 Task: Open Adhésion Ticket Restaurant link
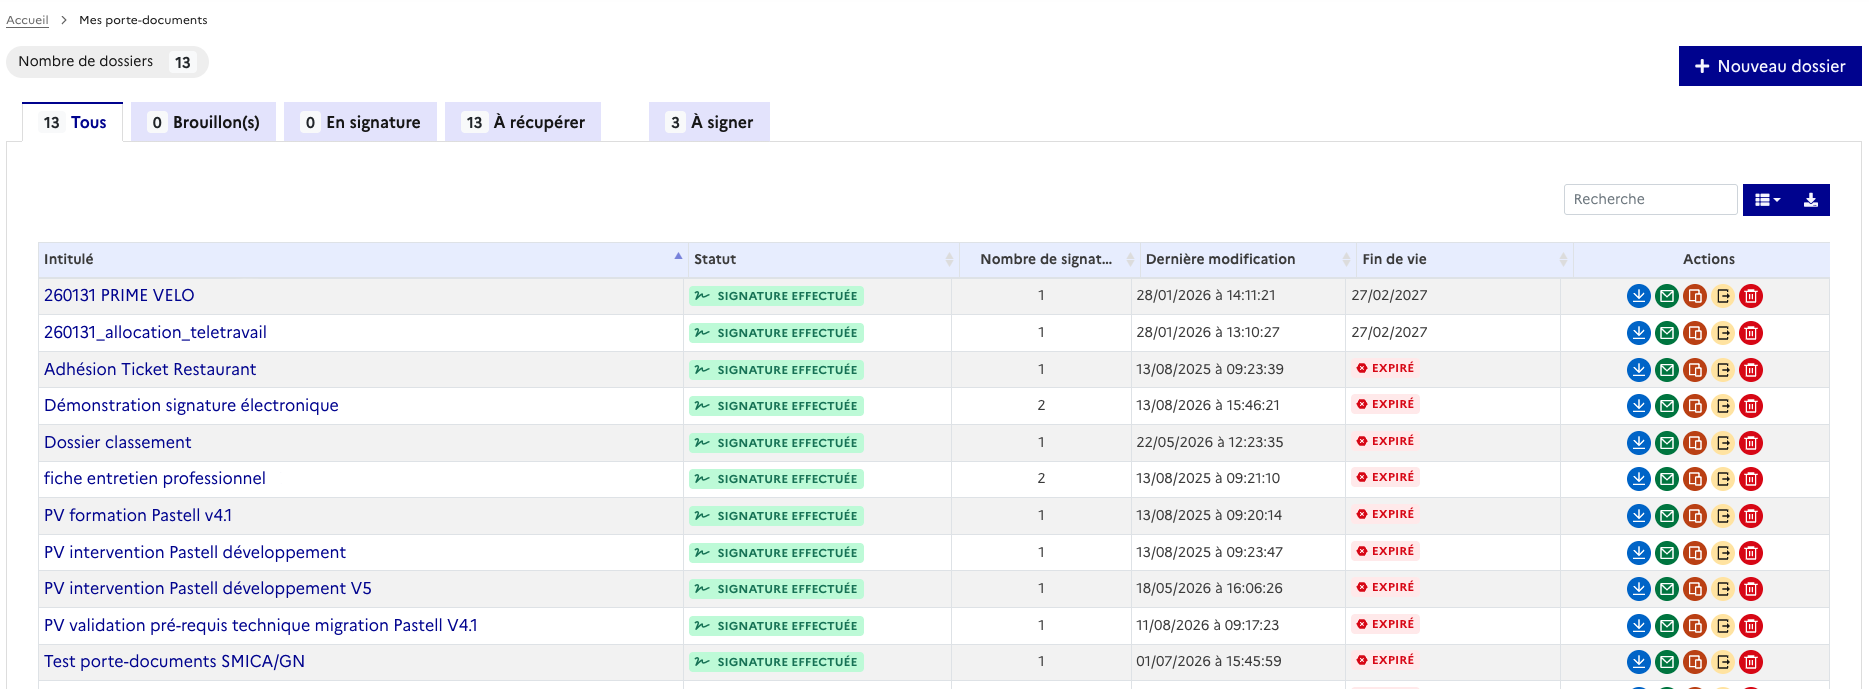click(150, 369)
